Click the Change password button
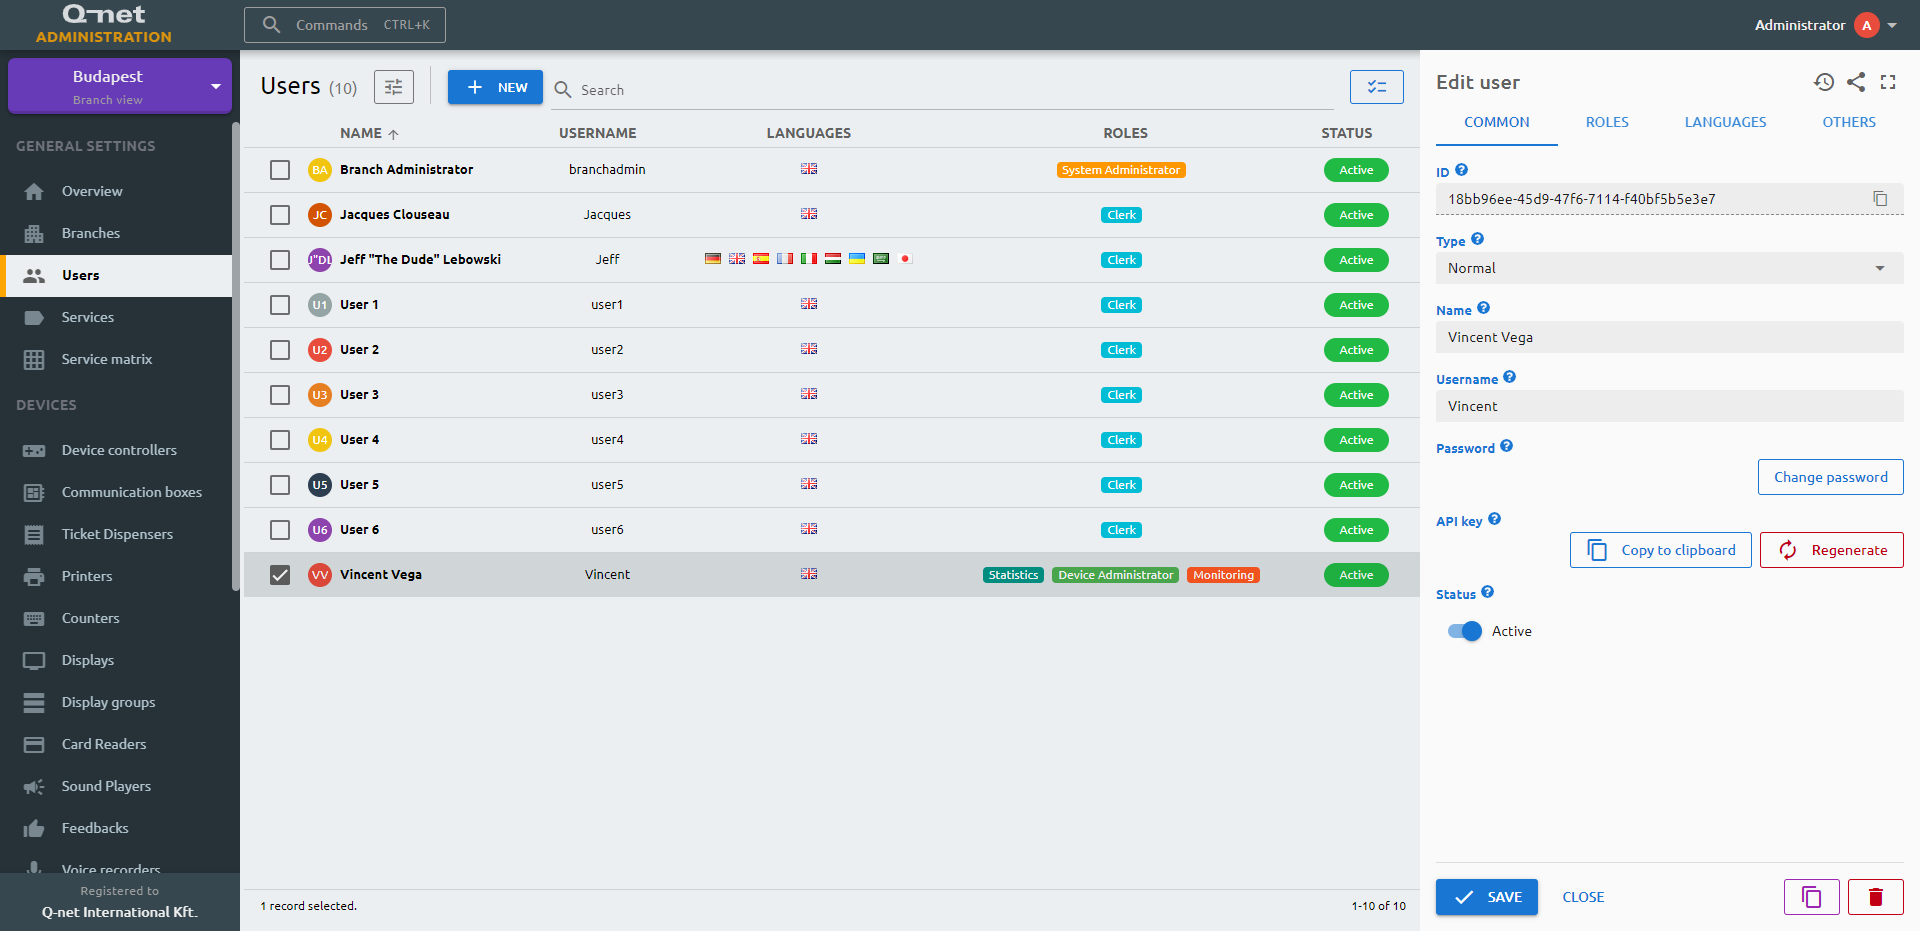The width and height of the screenshot is (1920, 931). pyautogui.click(x=1831, y=477)
